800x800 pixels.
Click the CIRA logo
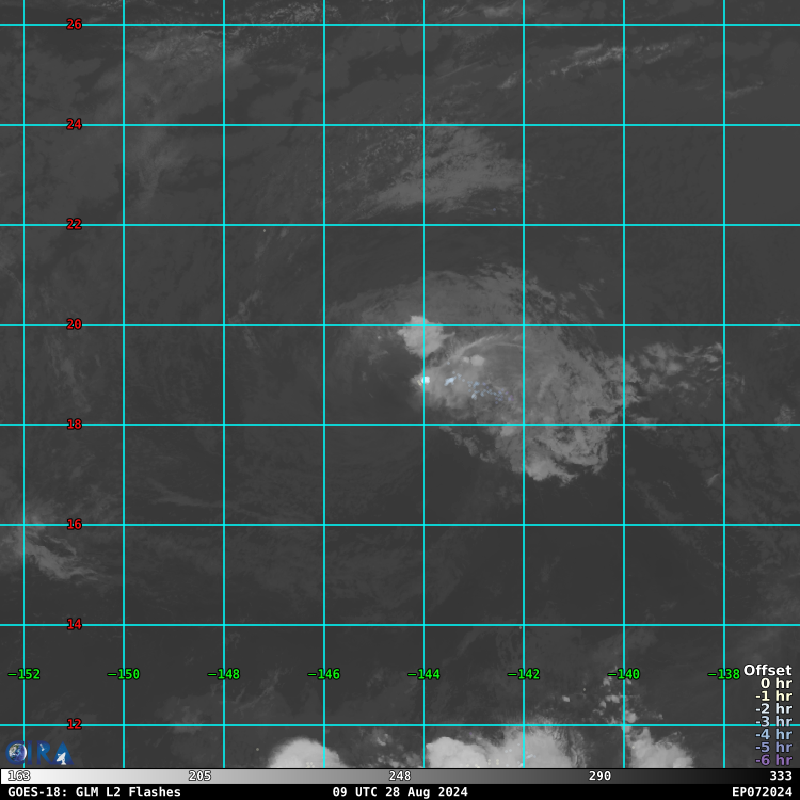39,753
